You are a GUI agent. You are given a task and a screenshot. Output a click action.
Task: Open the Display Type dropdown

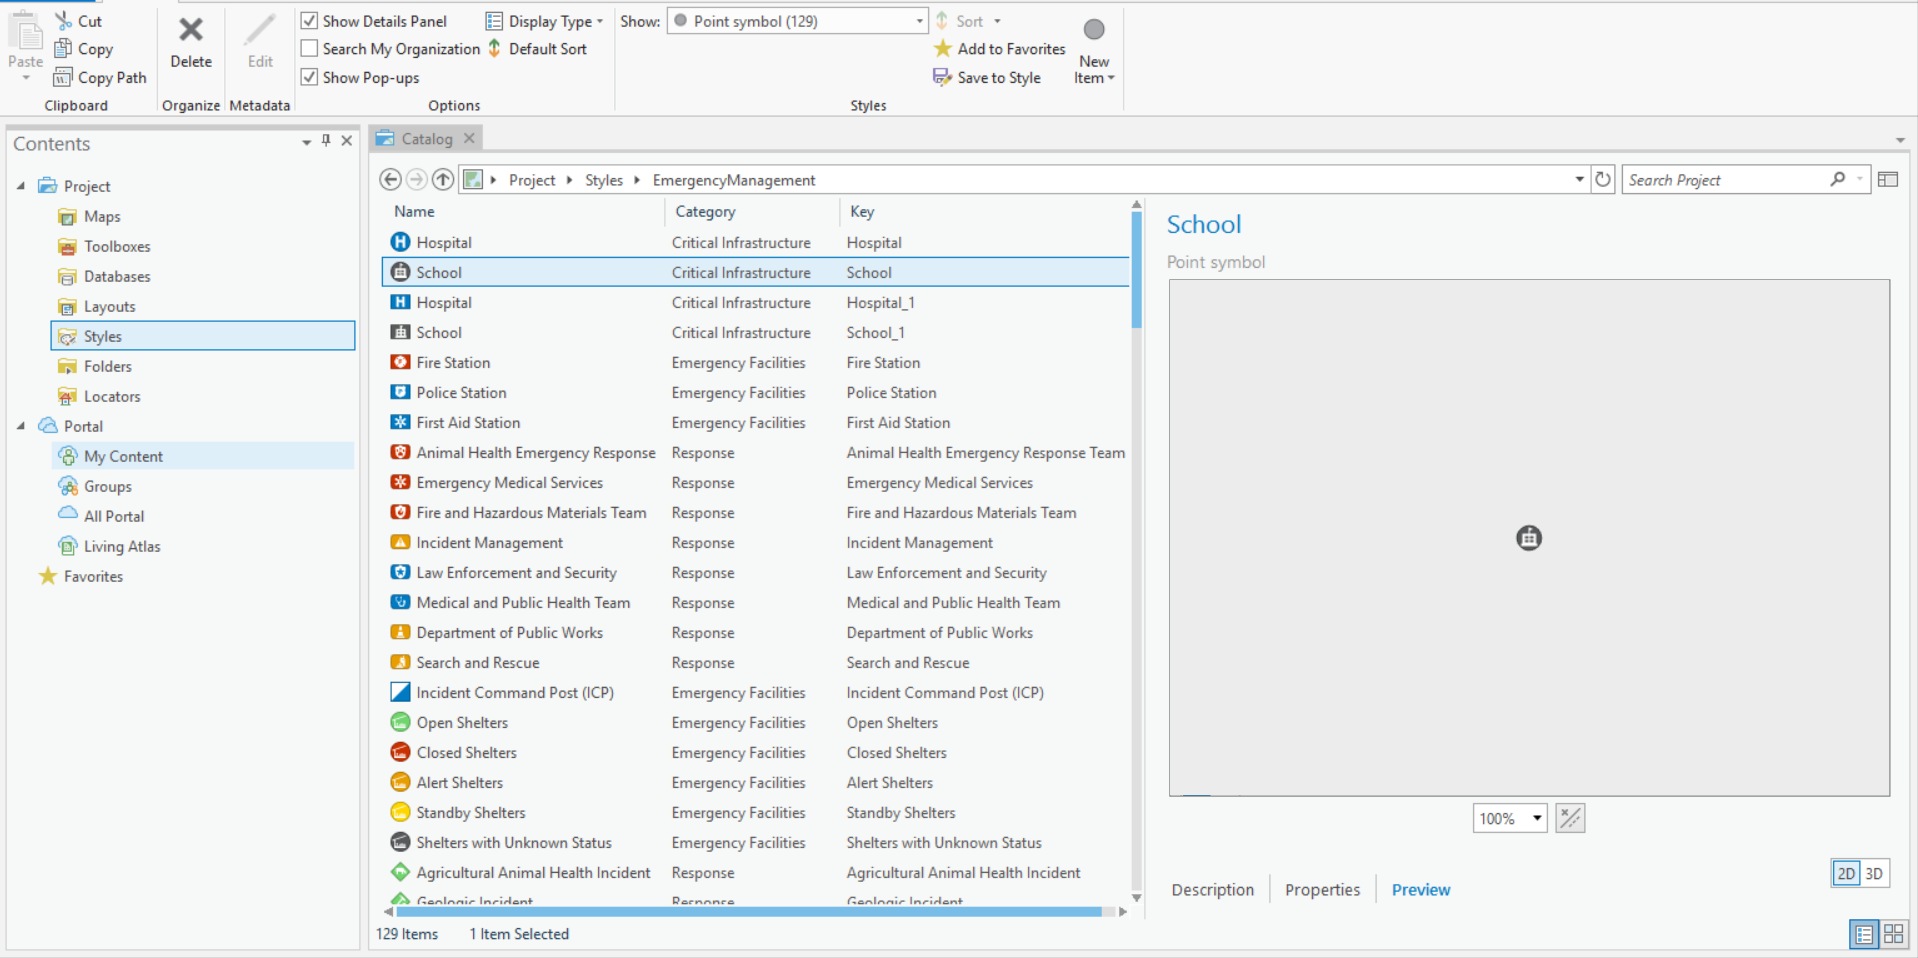click(x=544, y=21)
